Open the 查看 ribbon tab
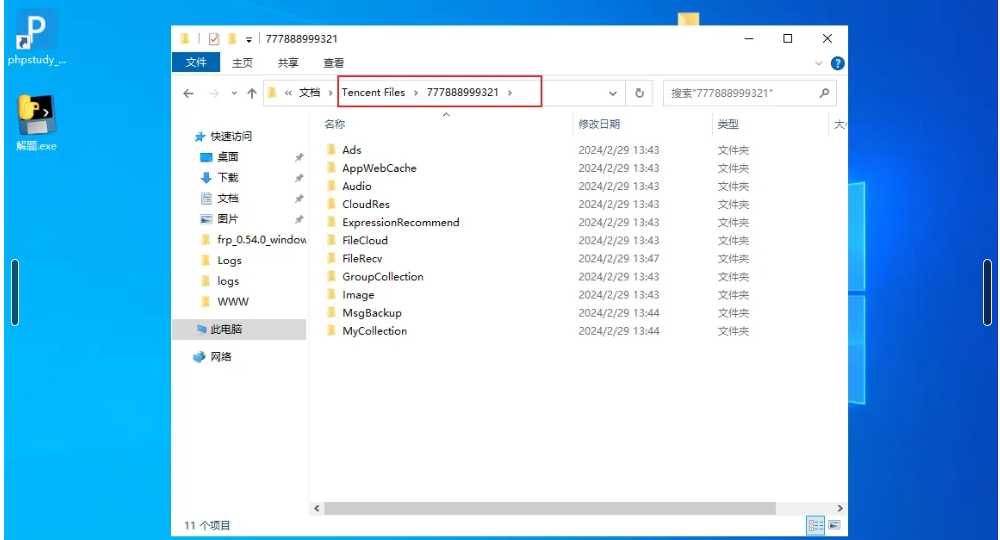The height and width of the screenshot is (540, 1000). pyautogui.click(x=334, y=62)
